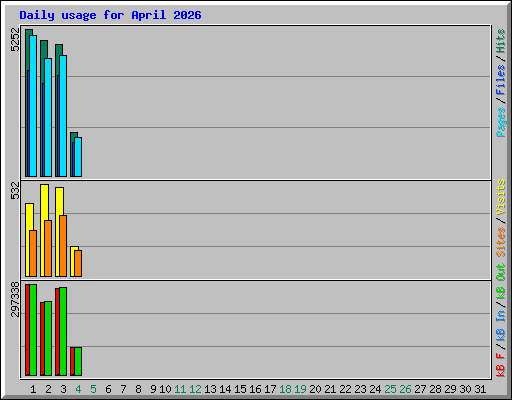
Task: Click day label 31 on the x-axis
Action: 480,389
